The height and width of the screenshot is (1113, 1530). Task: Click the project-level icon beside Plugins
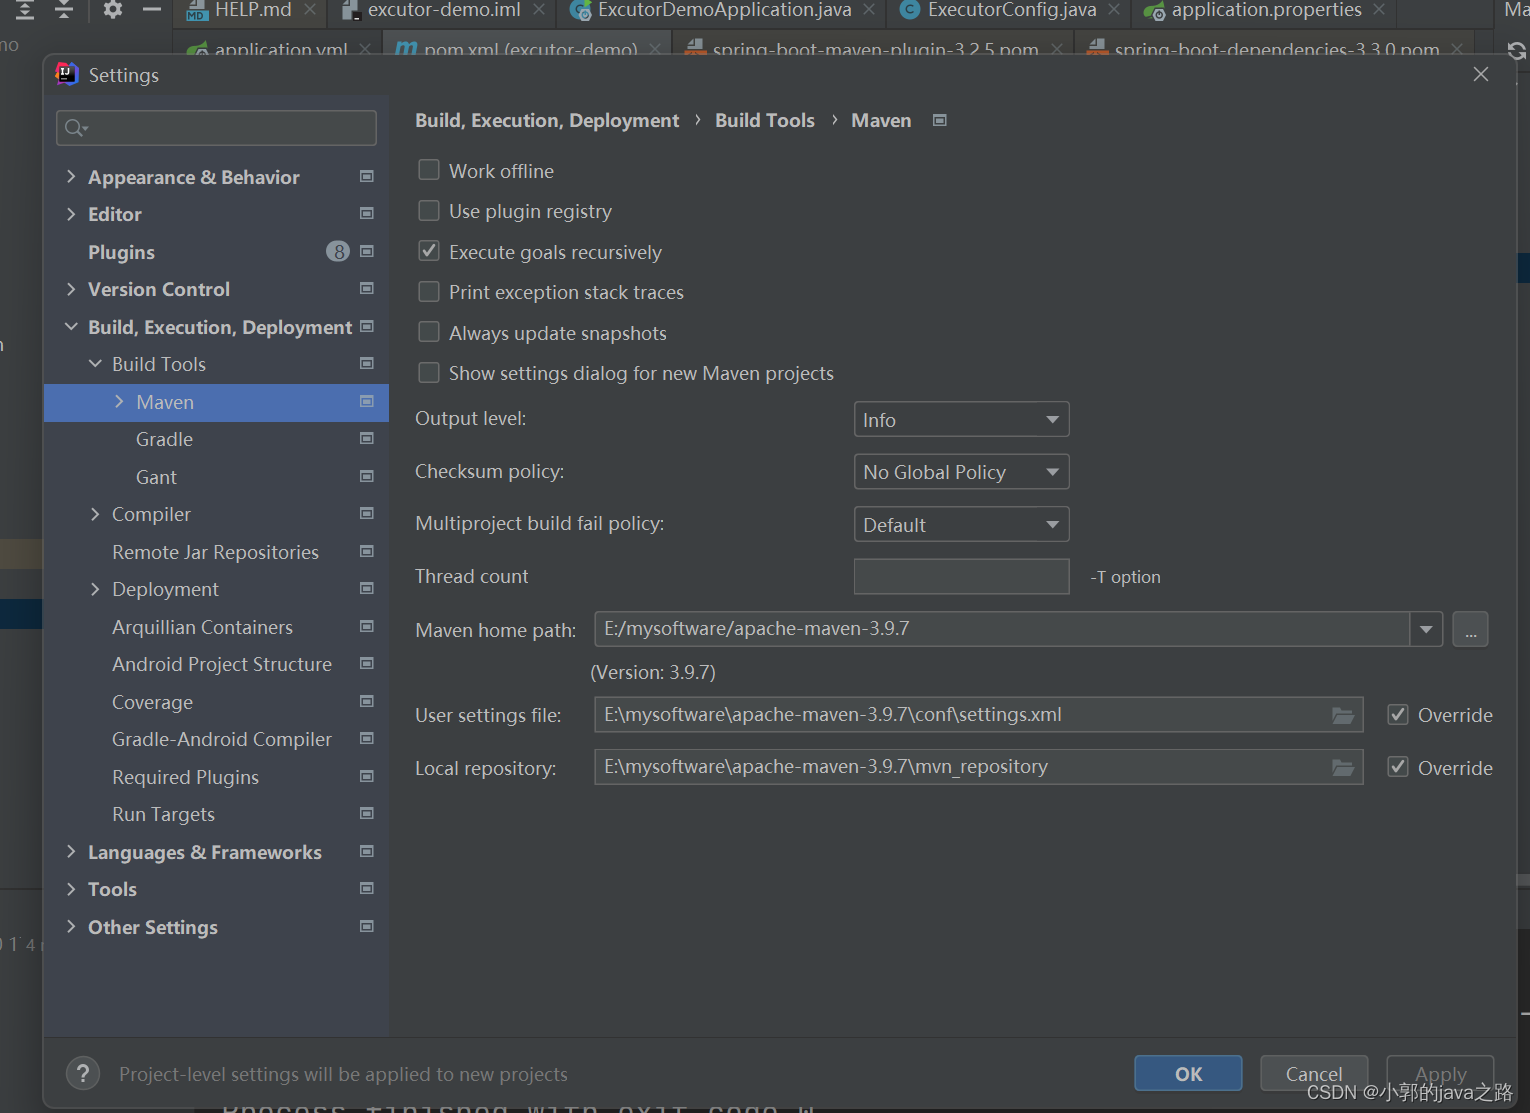[x=367, y=252]
